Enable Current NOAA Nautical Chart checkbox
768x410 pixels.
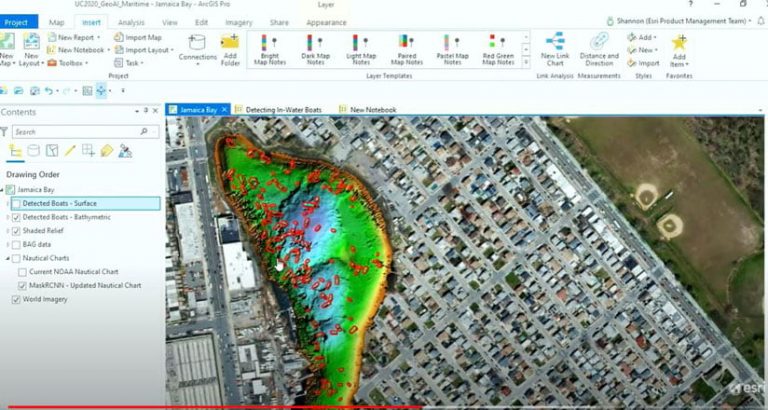[x=23, y=272]
